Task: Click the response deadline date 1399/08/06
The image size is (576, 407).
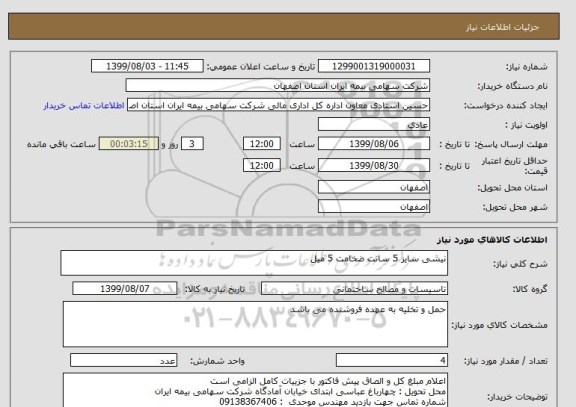Action: (x=374, y=144)
